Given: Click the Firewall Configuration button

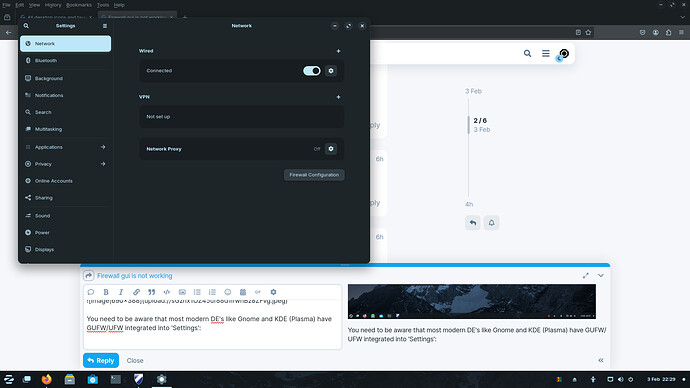Looking at the screenshot, I should pyautogui.click(x=314, y=175).
